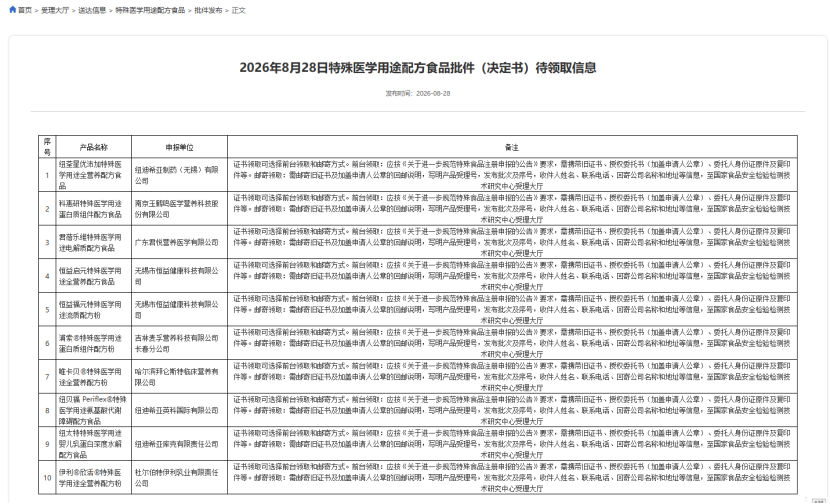Click the remarks cell in row 6
Screen dimensions: 830x504
point(512,343)
